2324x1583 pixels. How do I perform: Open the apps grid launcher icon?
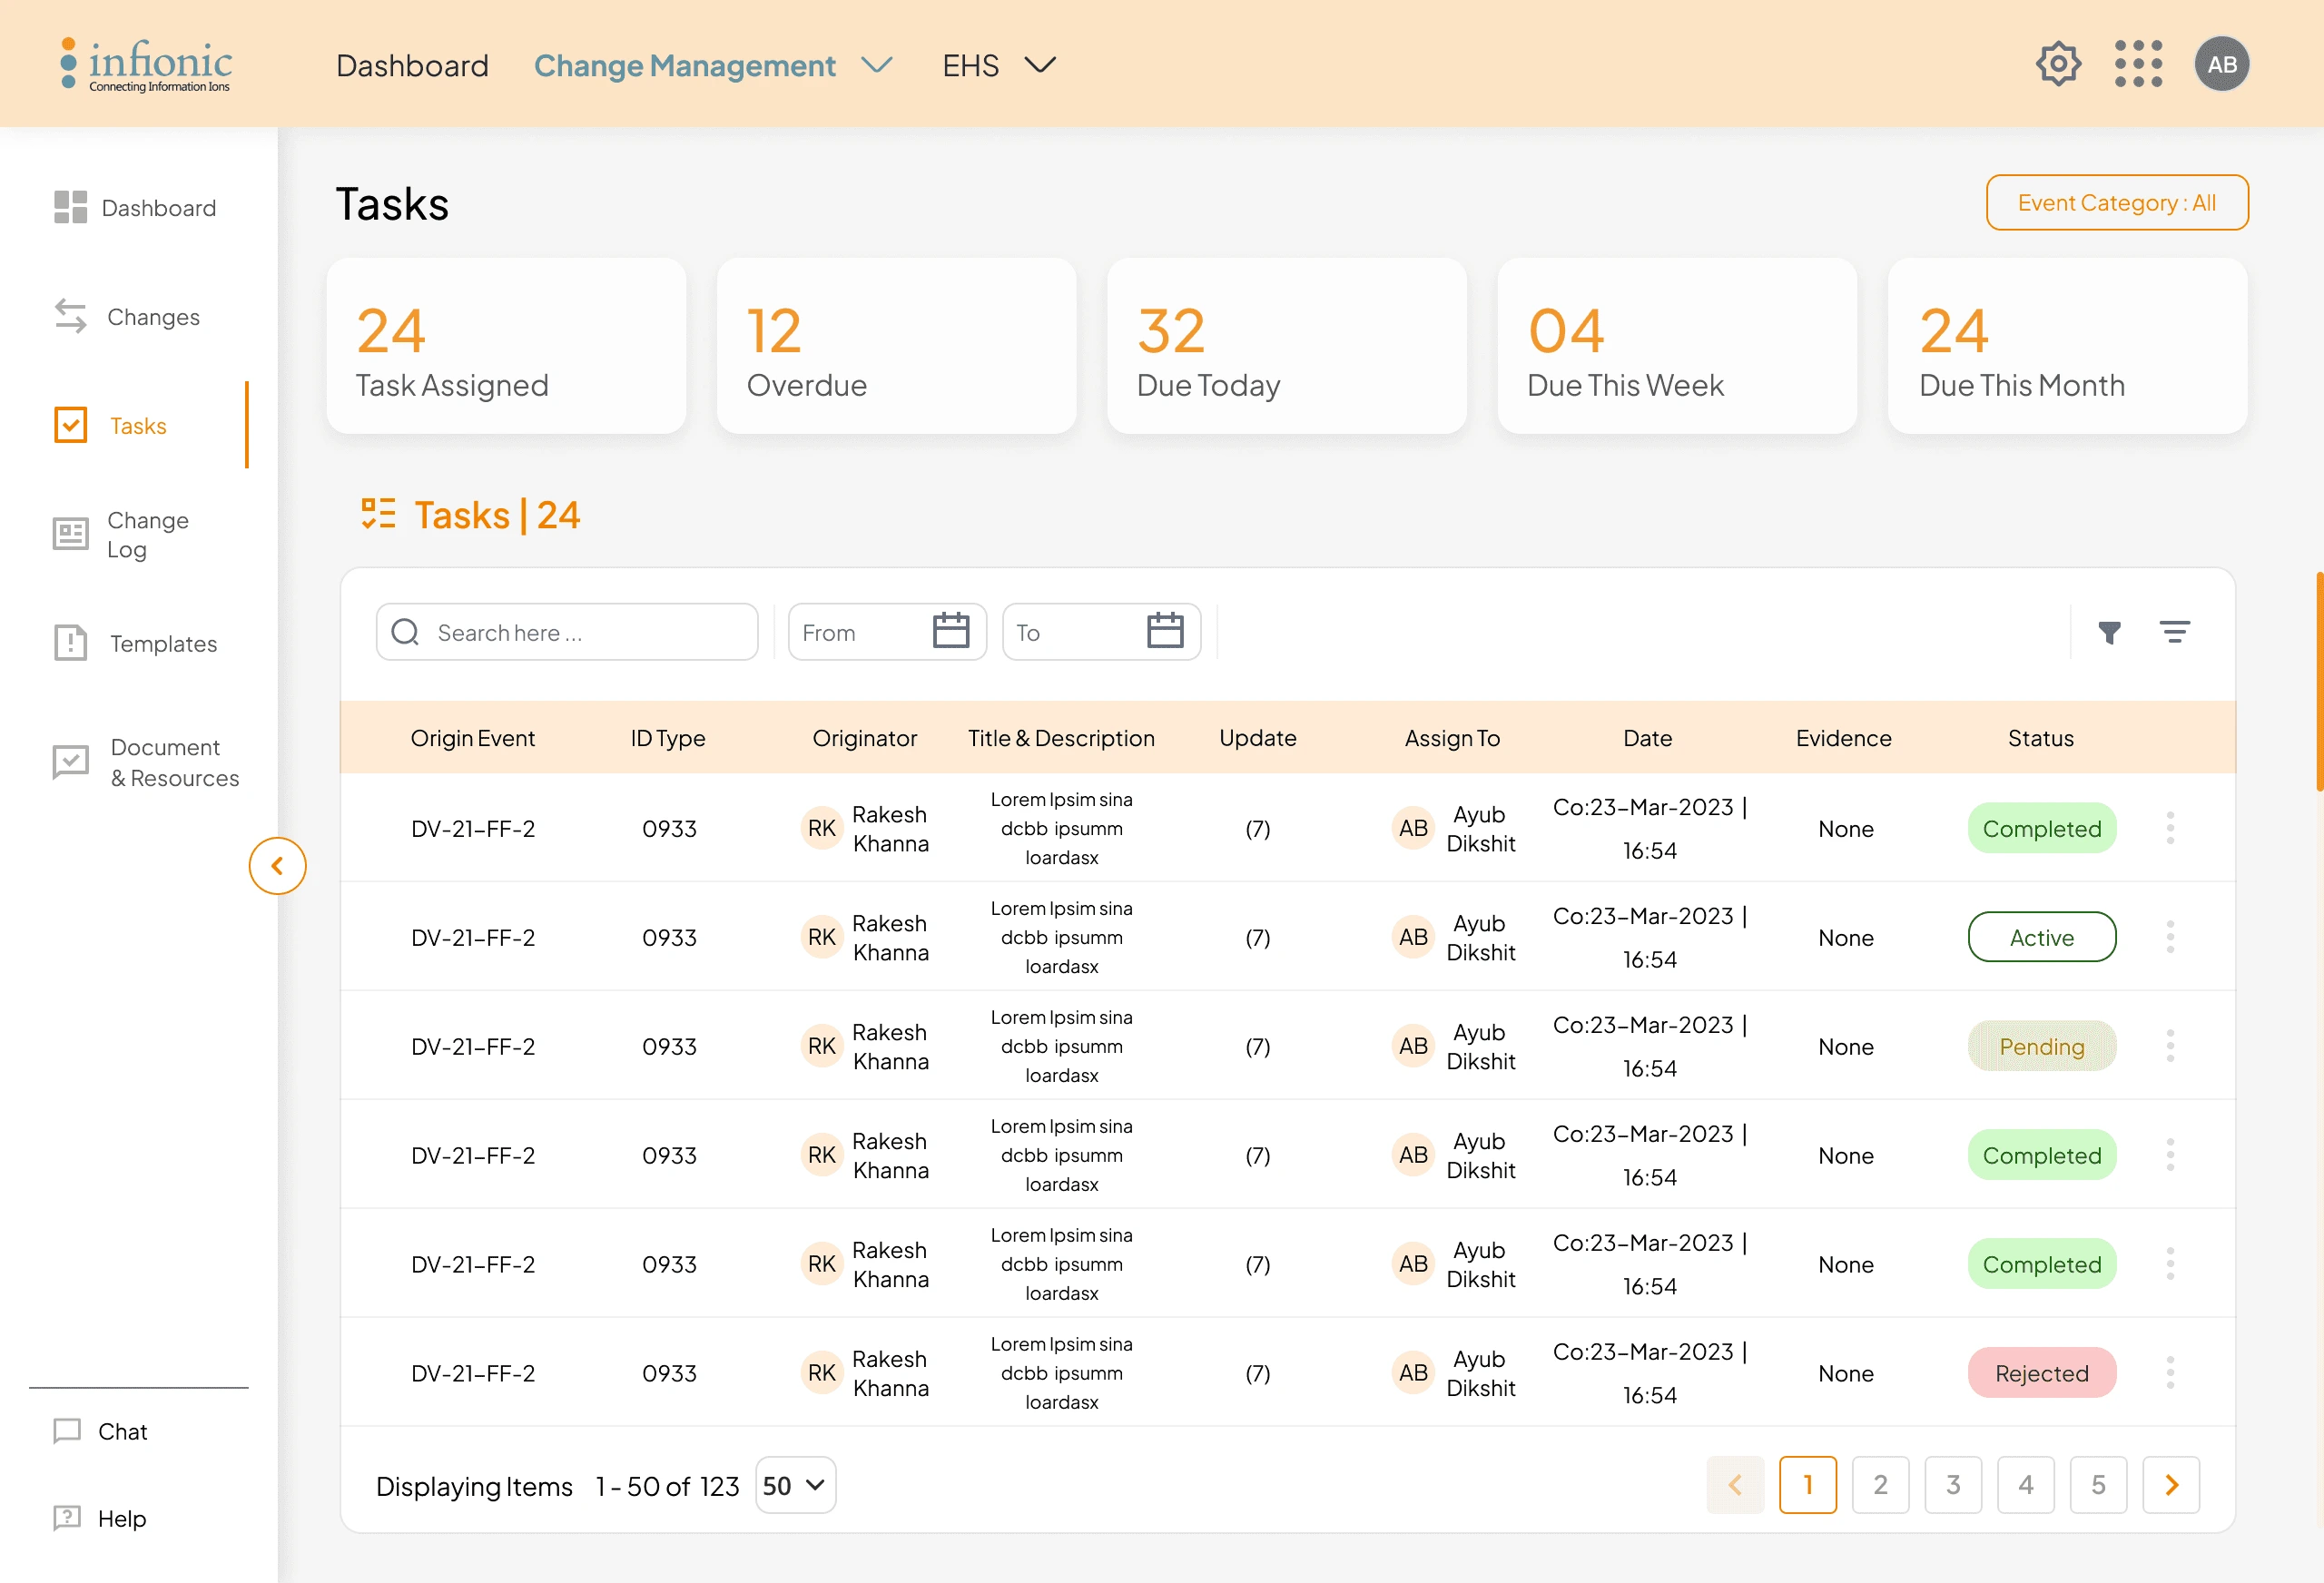2138,65
